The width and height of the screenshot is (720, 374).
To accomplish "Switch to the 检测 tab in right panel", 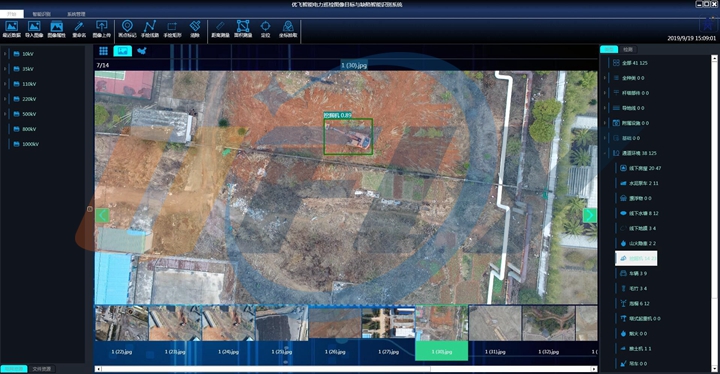I will tap(628, 49).
